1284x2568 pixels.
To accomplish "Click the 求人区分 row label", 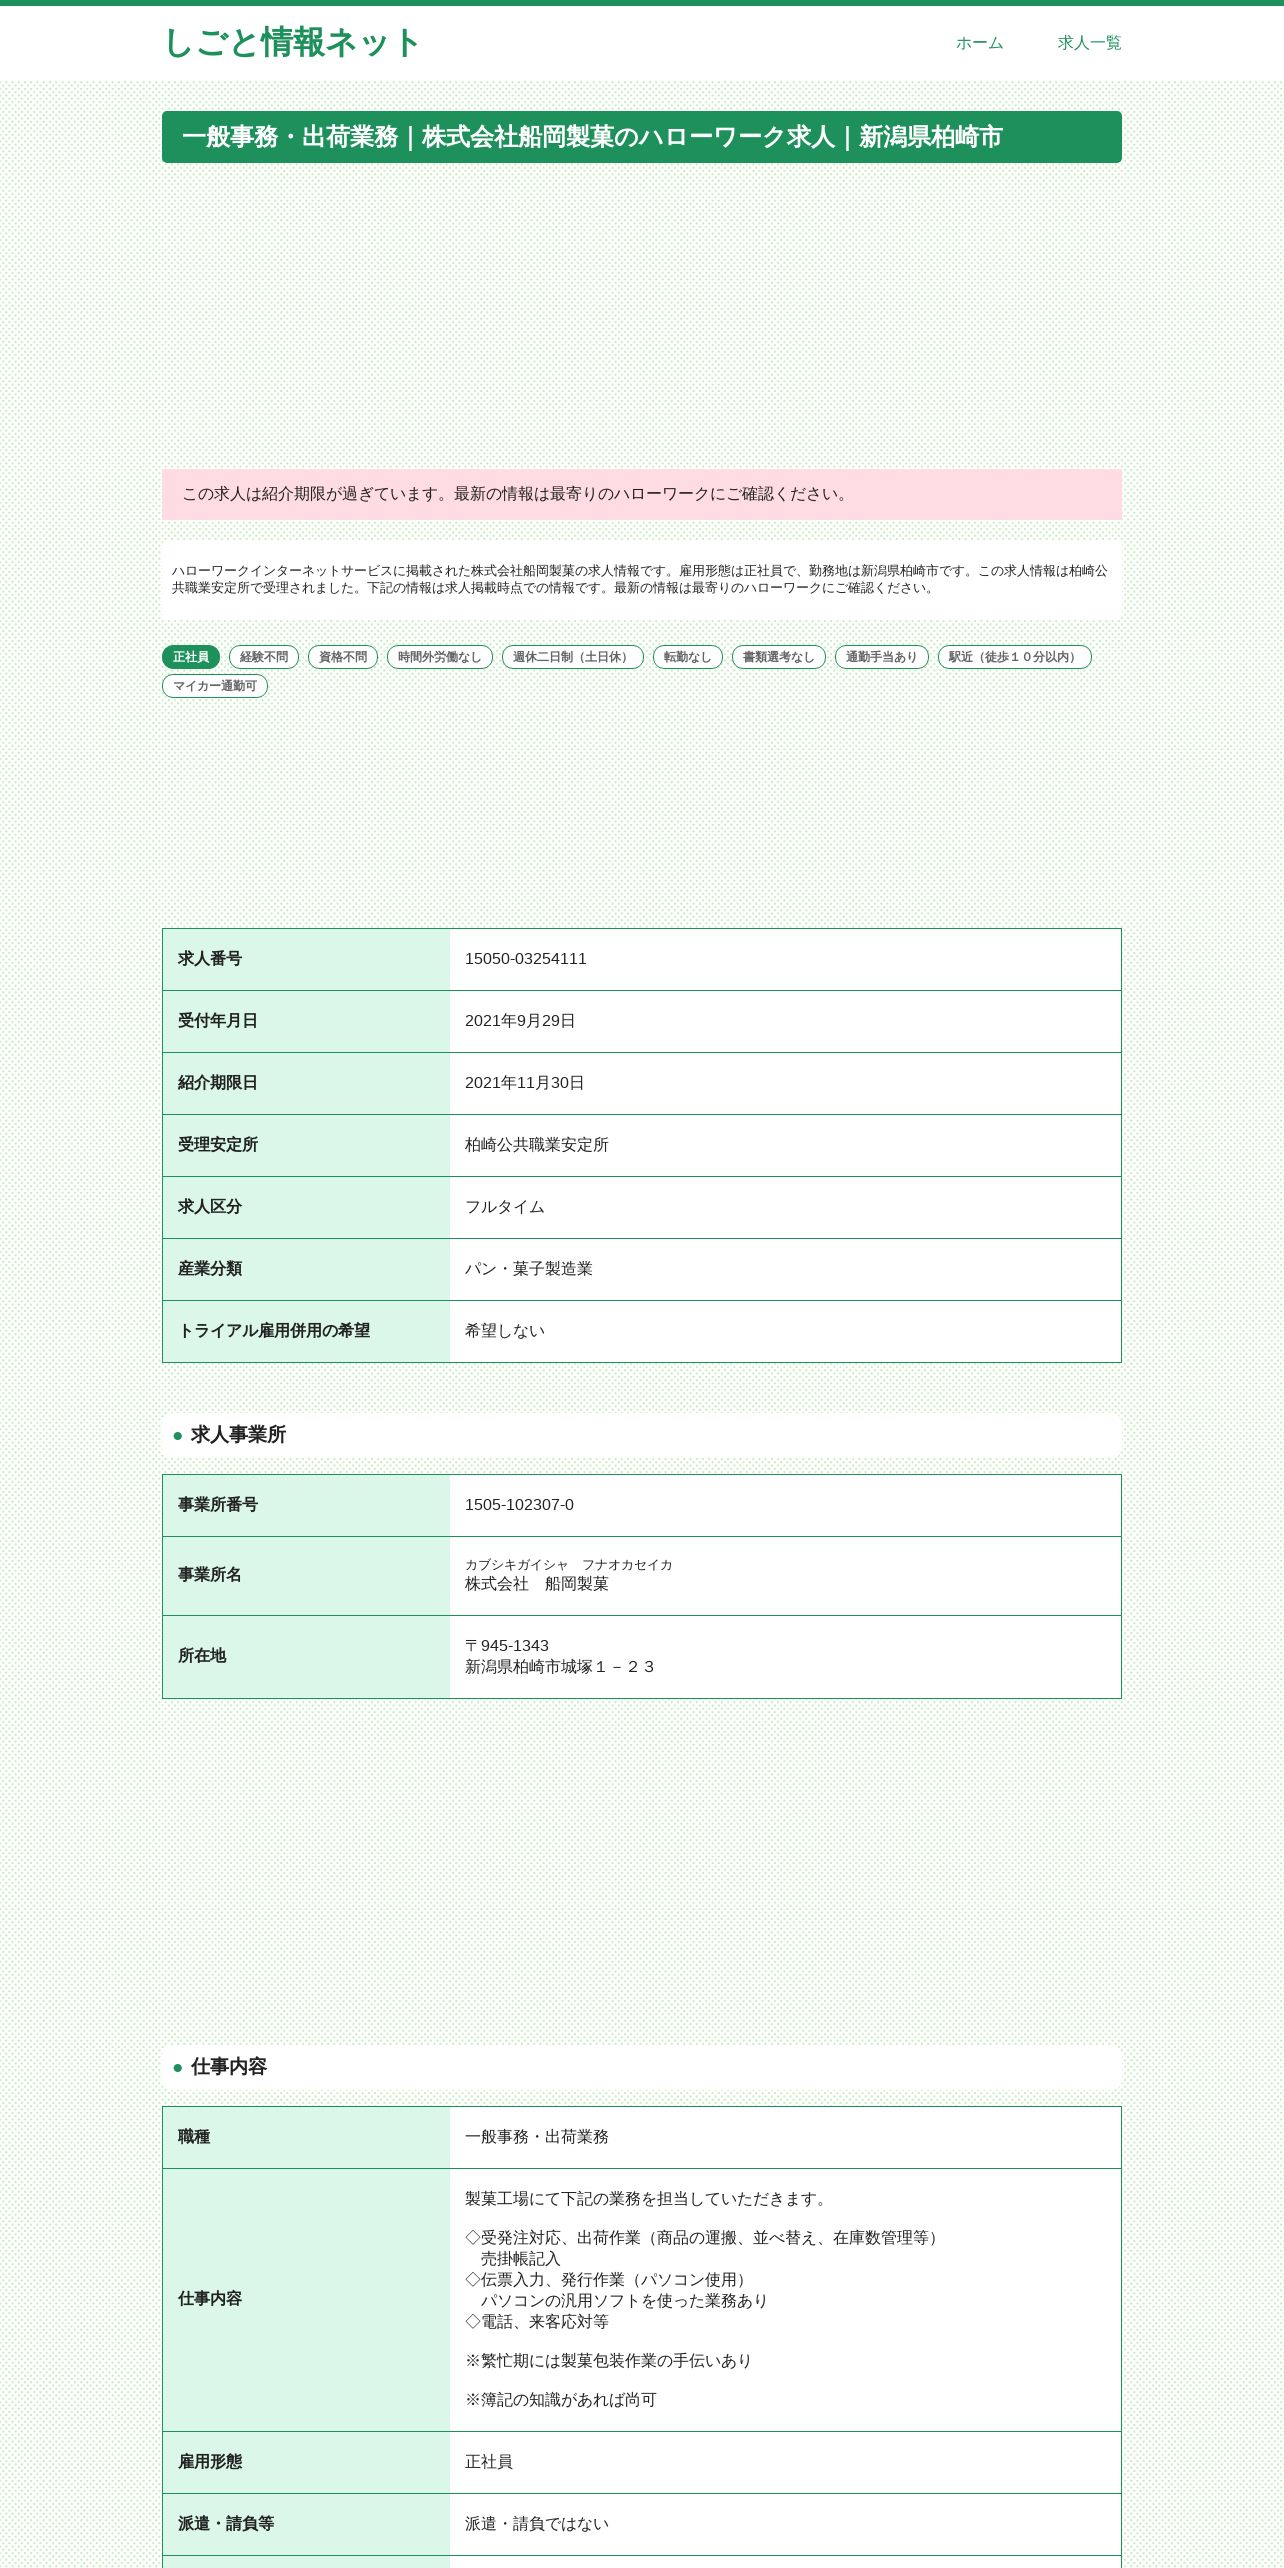I will [x=210, y=1207].
